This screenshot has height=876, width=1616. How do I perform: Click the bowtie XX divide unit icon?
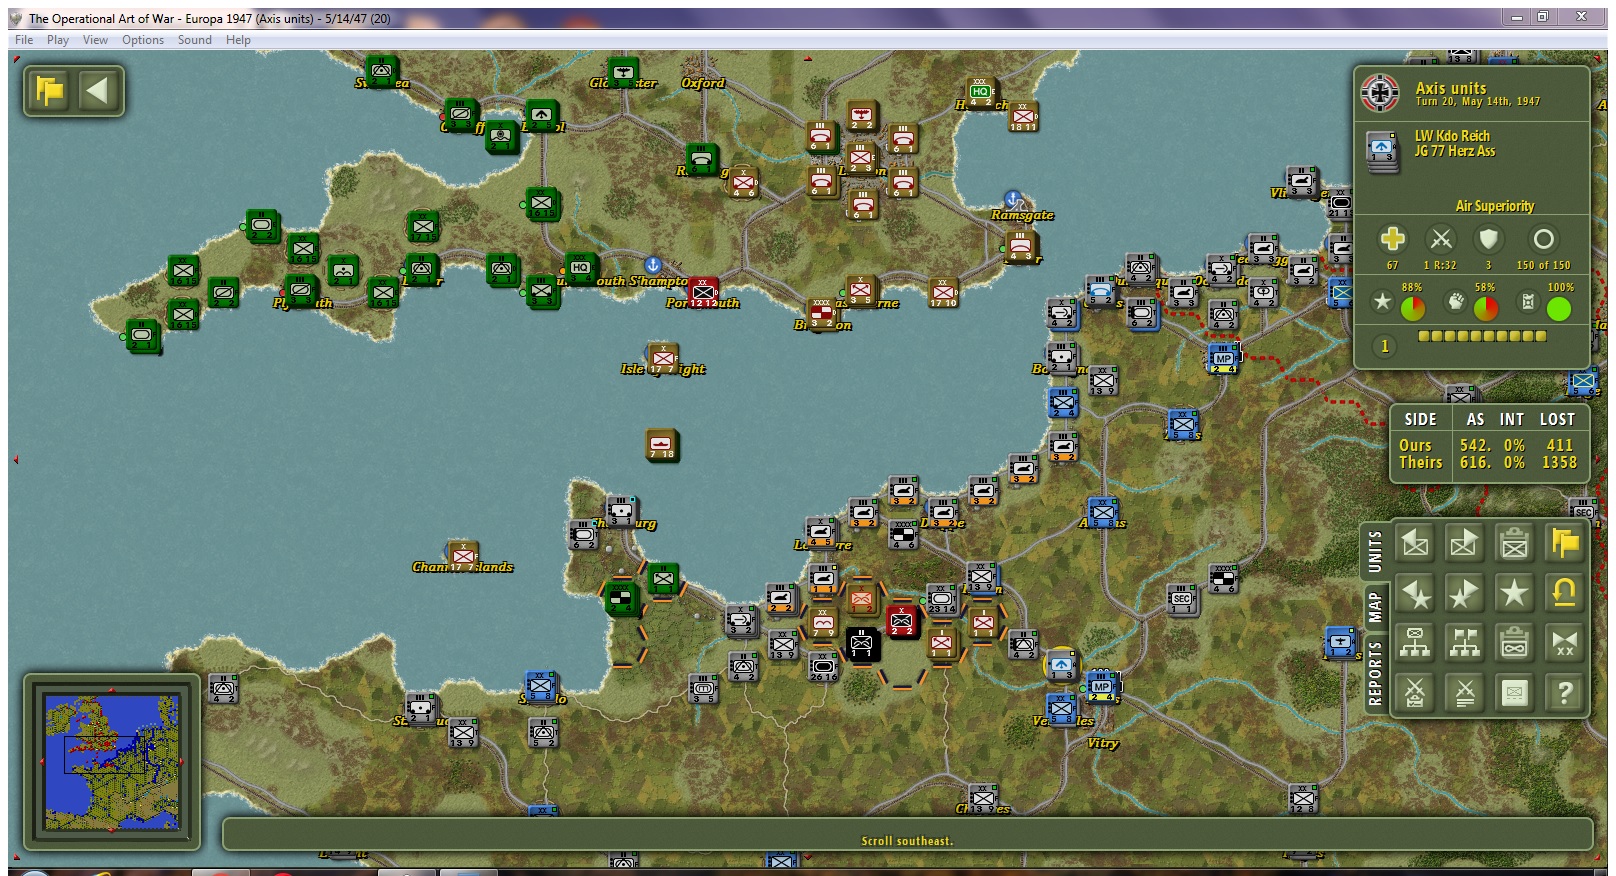pos(1564,642)
